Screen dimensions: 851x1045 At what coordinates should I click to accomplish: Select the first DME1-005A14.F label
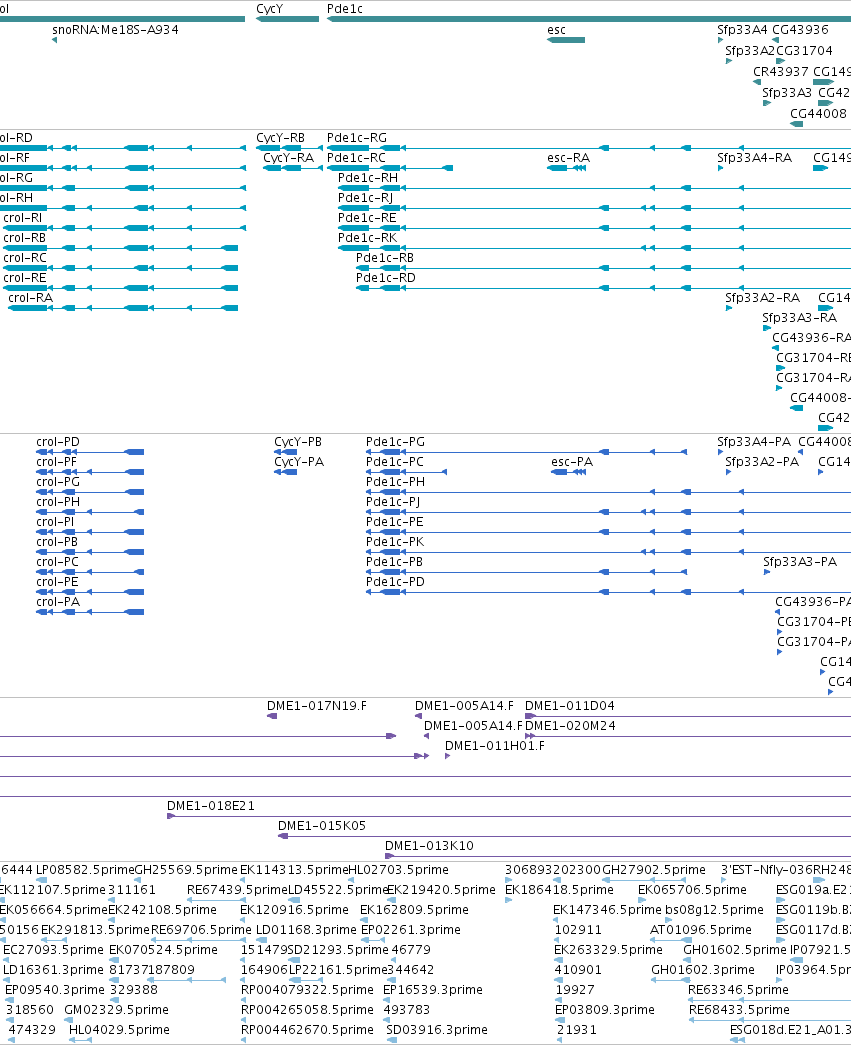point(464,706)
